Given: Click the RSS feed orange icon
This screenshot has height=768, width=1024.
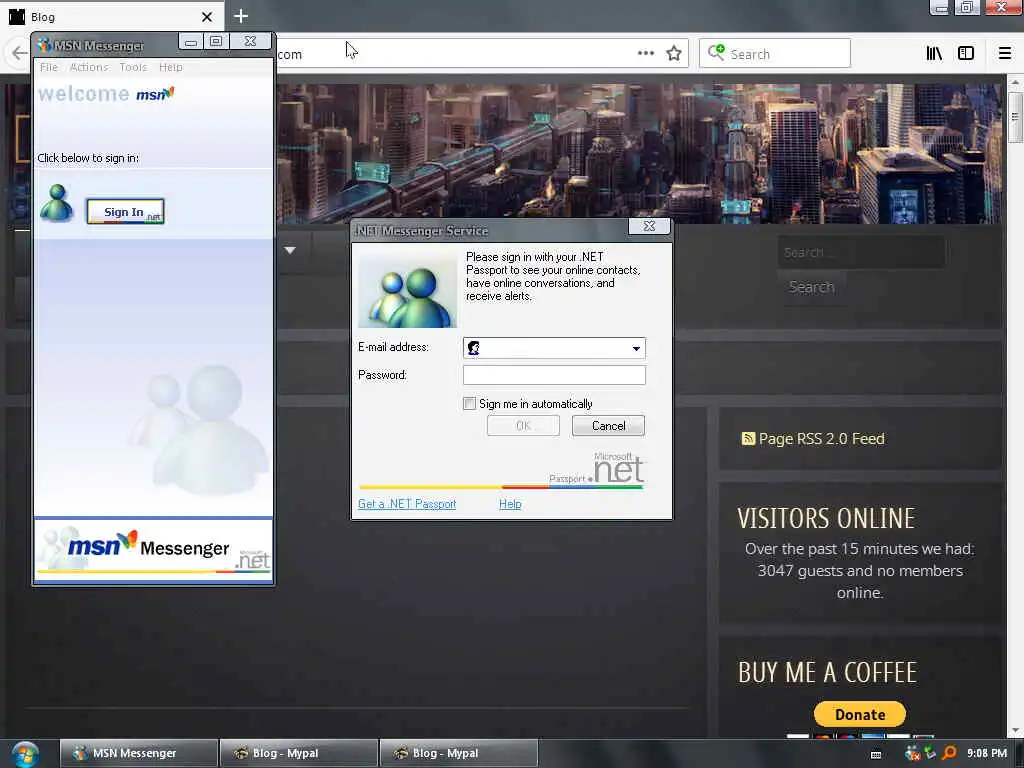Looking at the screenshot, I should [x=748, y=439].
